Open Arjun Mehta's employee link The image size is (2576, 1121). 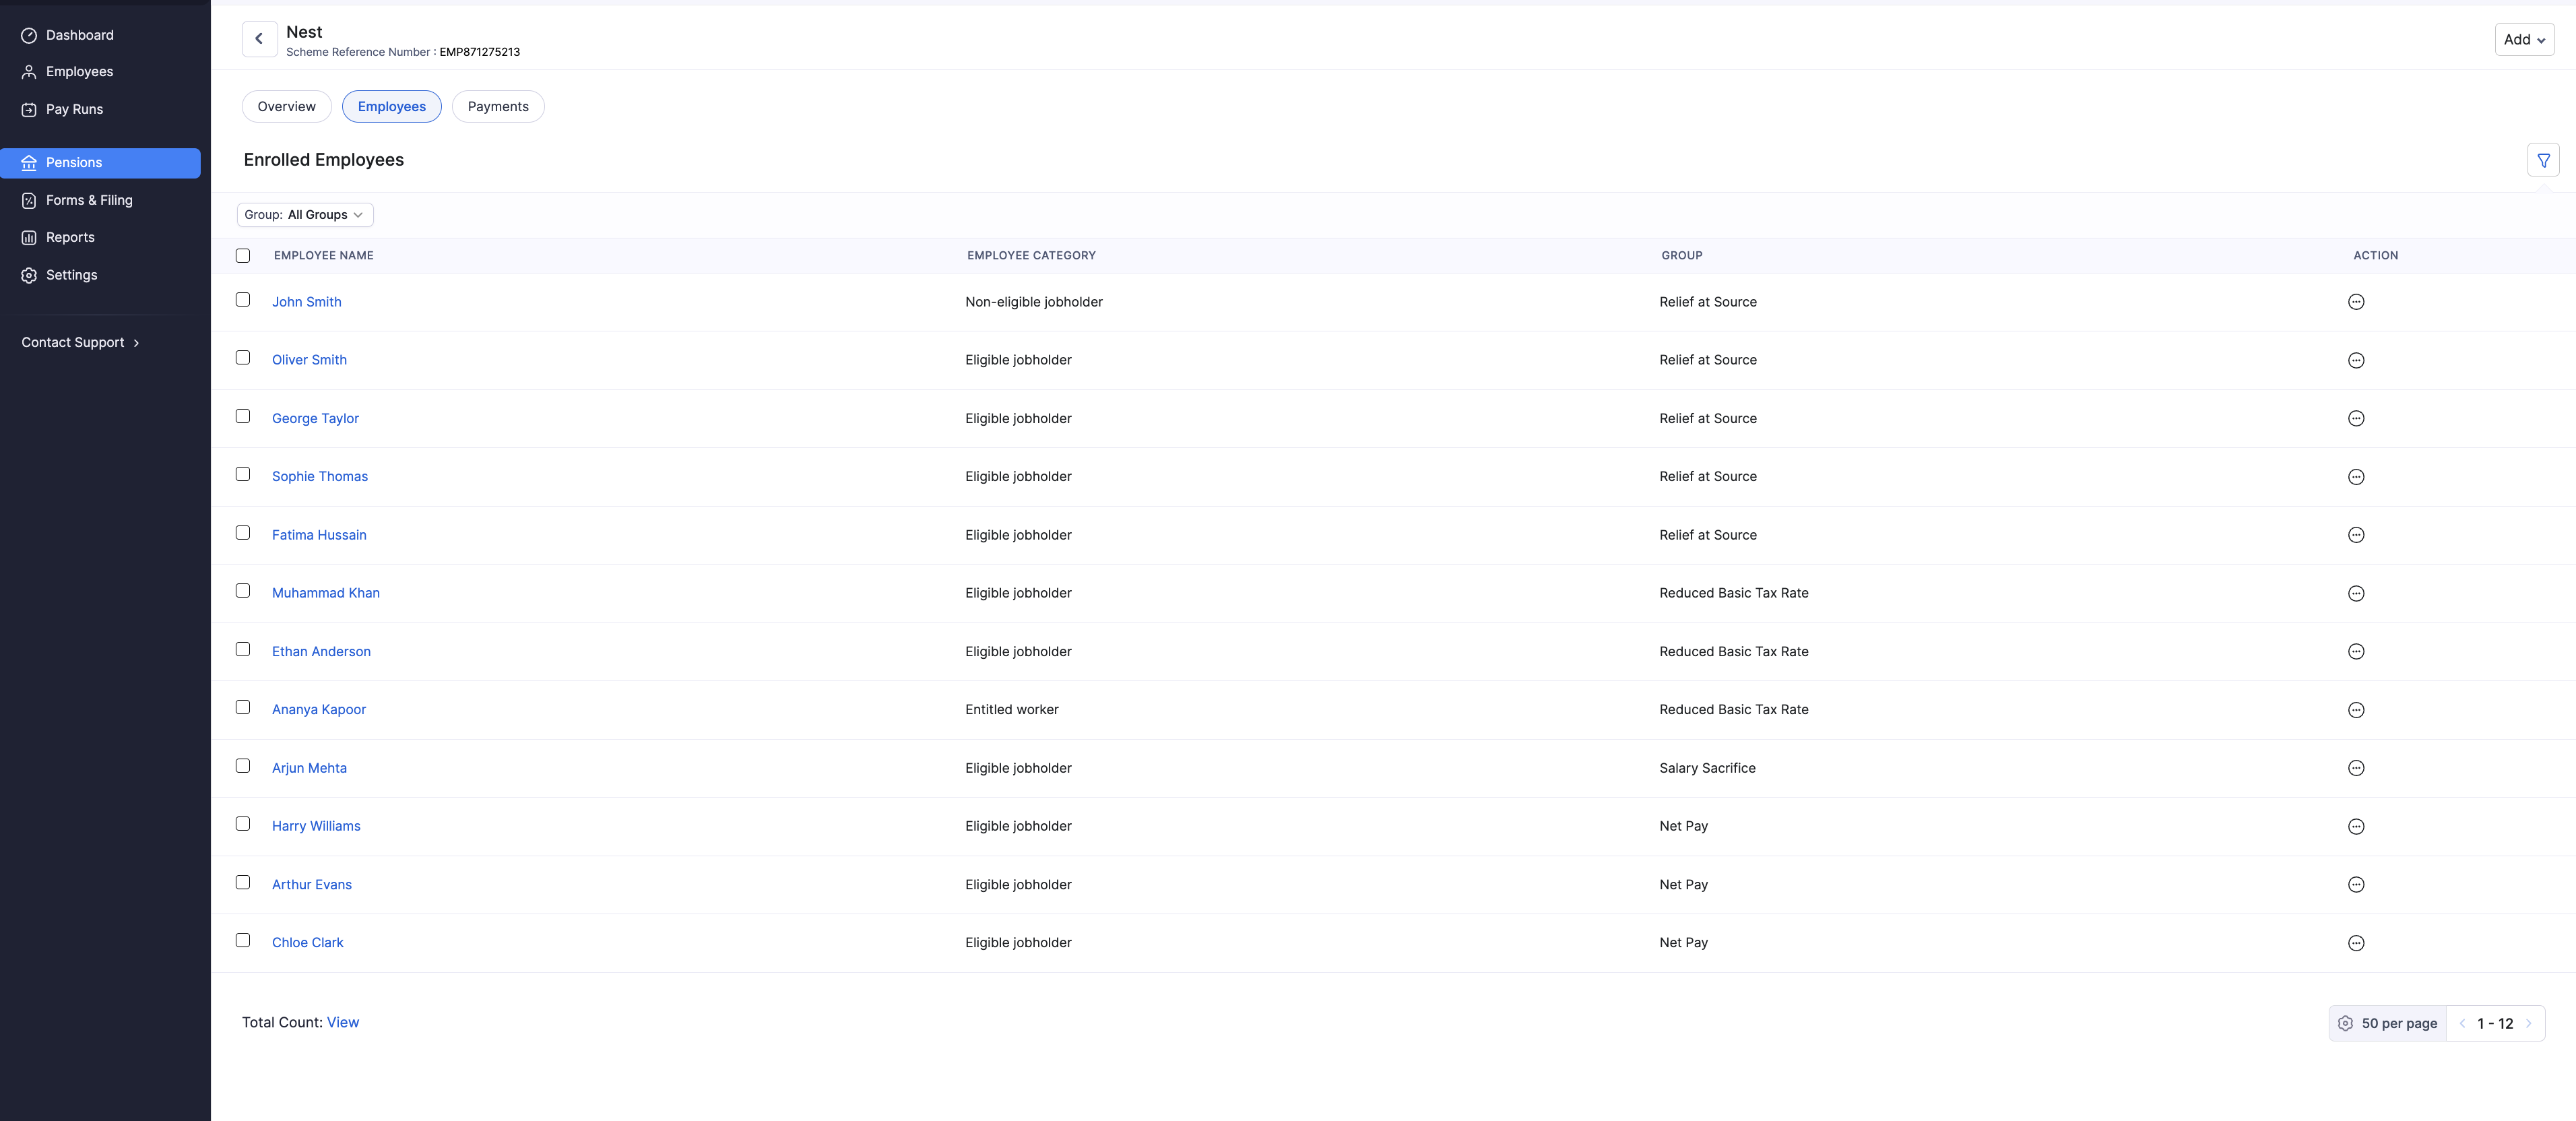coord(310,769)
